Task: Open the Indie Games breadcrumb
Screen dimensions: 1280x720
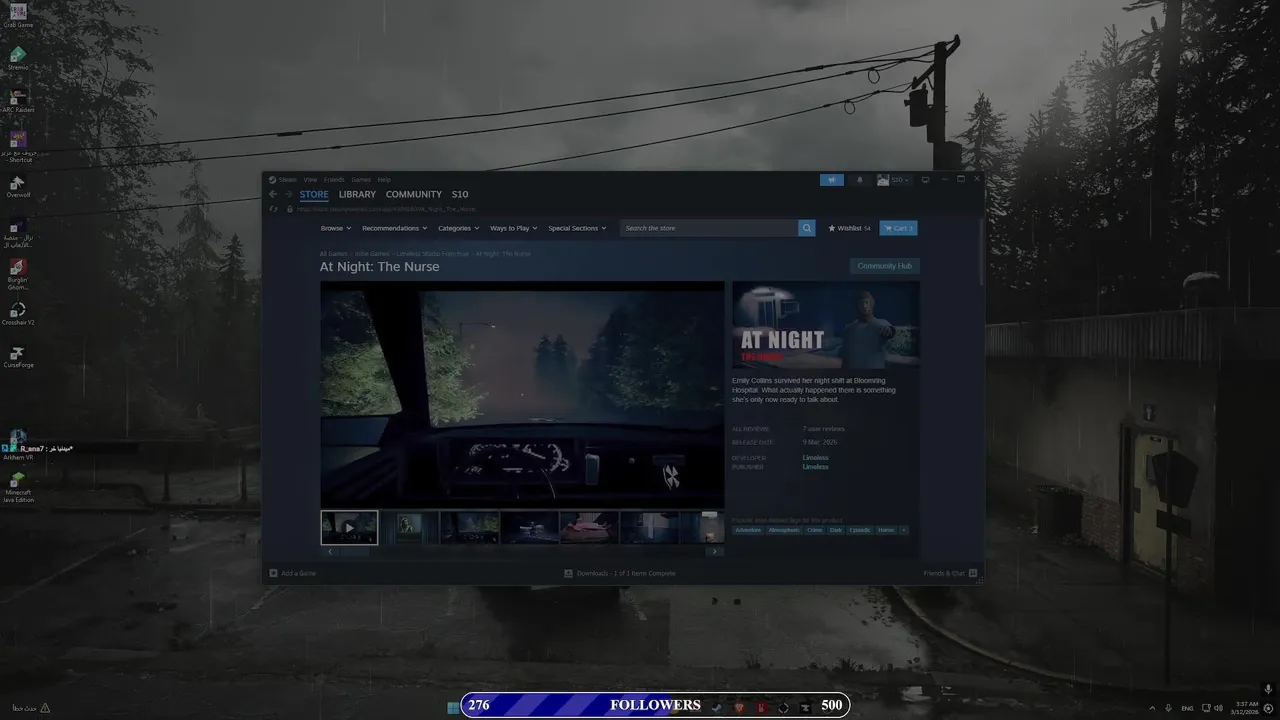Action: tap(372, 254)
